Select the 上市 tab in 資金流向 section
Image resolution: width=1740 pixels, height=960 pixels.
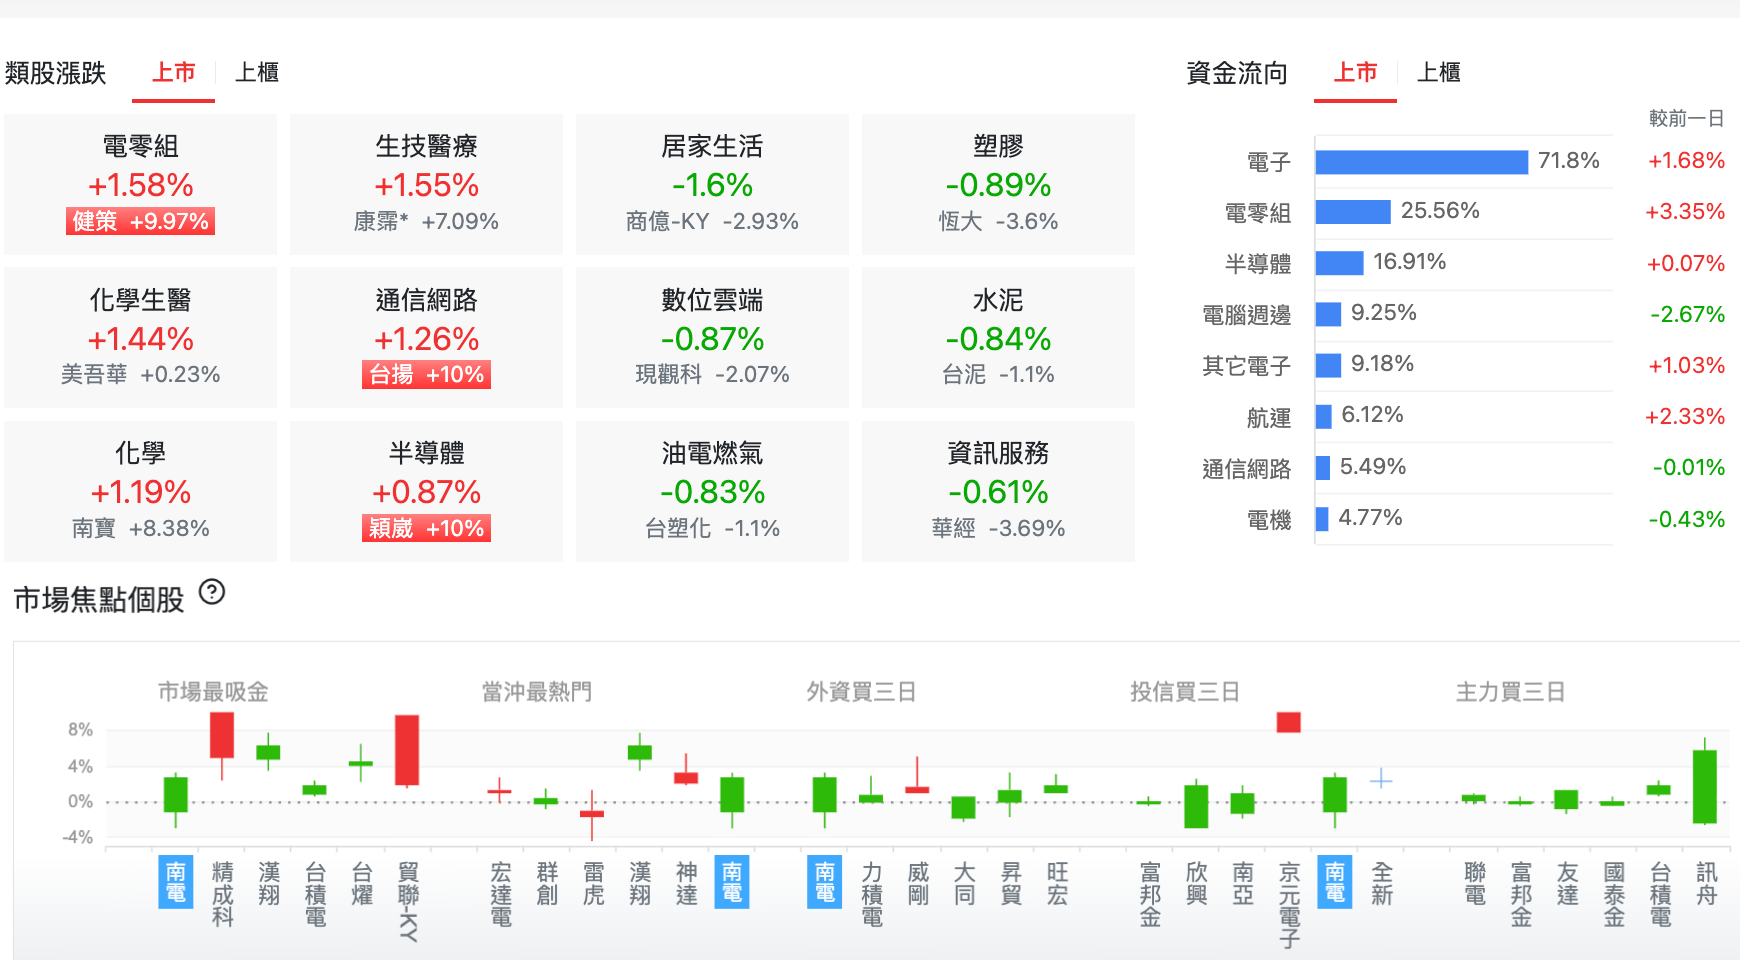pyautogui.click(x=1355, y=72)
